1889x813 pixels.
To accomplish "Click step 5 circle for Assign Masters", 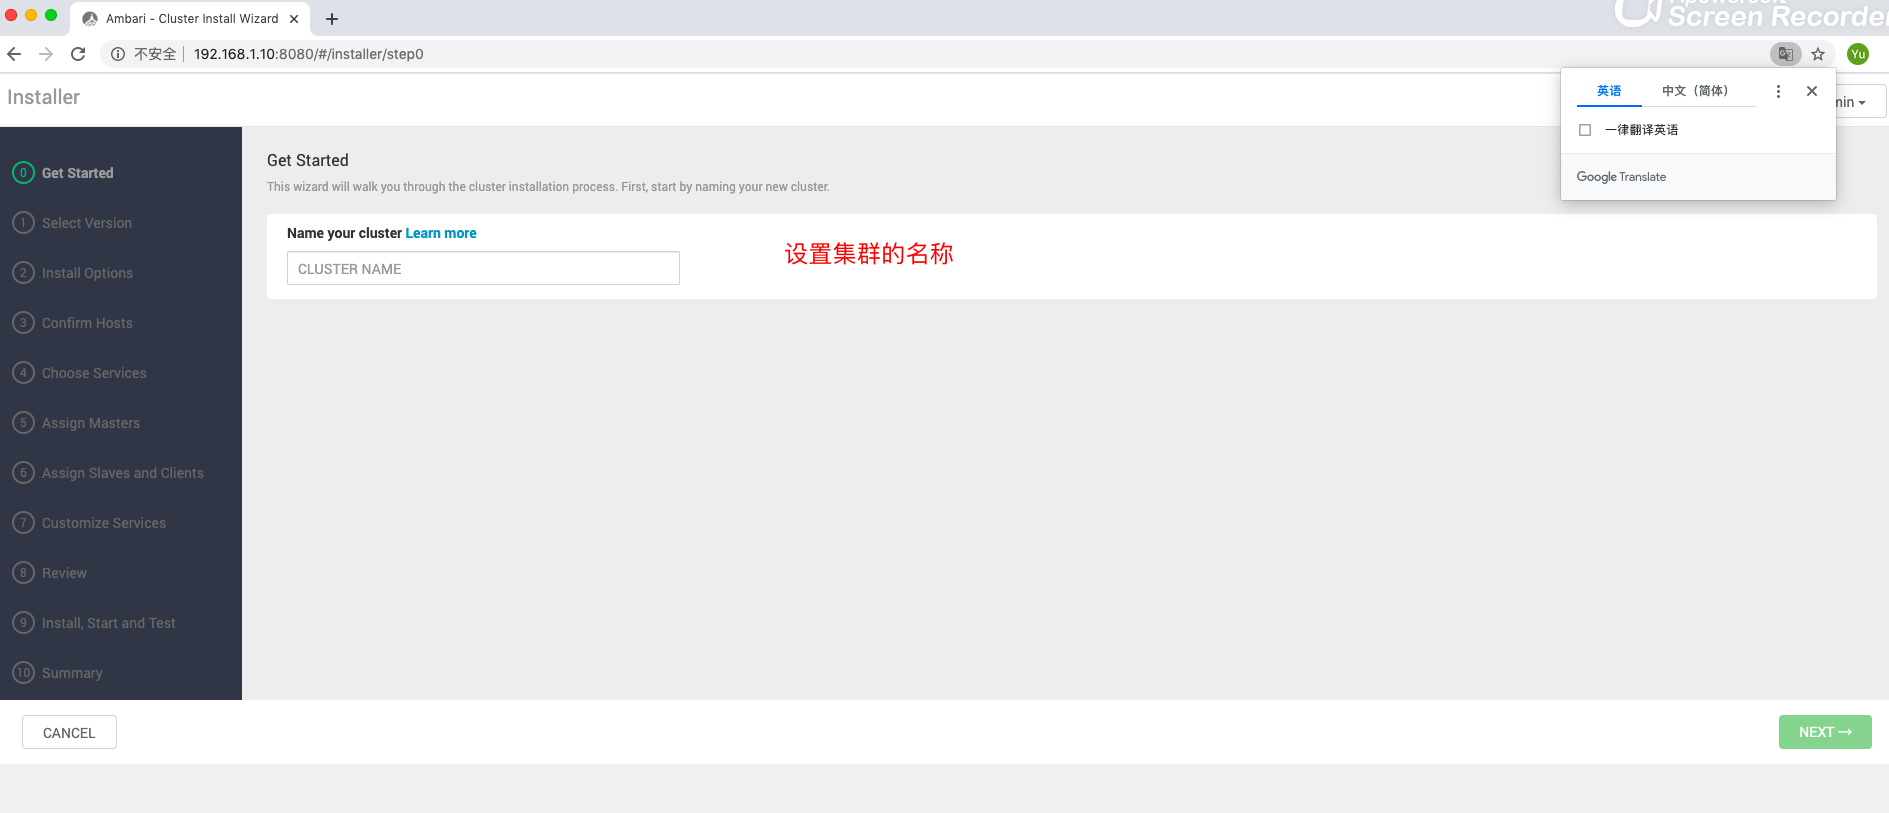I will pos(23,423).
